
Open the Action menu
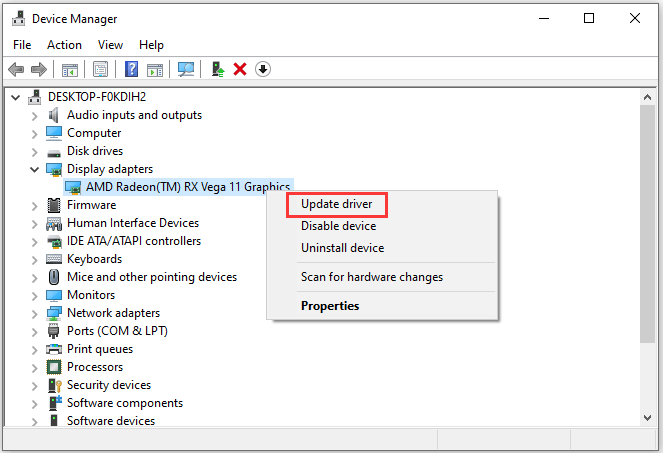[x=64, y=45]
